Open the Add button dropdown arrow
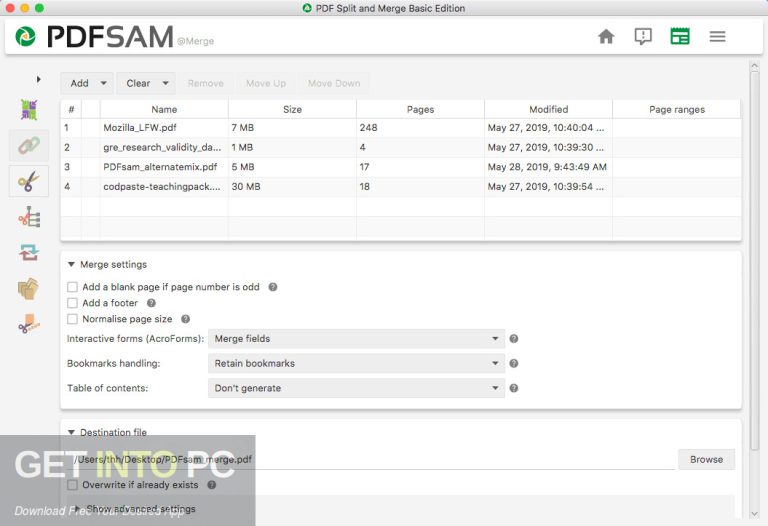The image size is (768, 526). coord(103,83)
